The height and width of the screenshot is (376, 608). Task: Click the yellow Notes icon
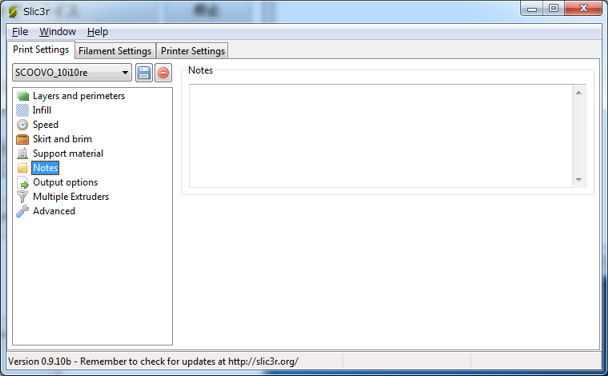tap(22, 168)
